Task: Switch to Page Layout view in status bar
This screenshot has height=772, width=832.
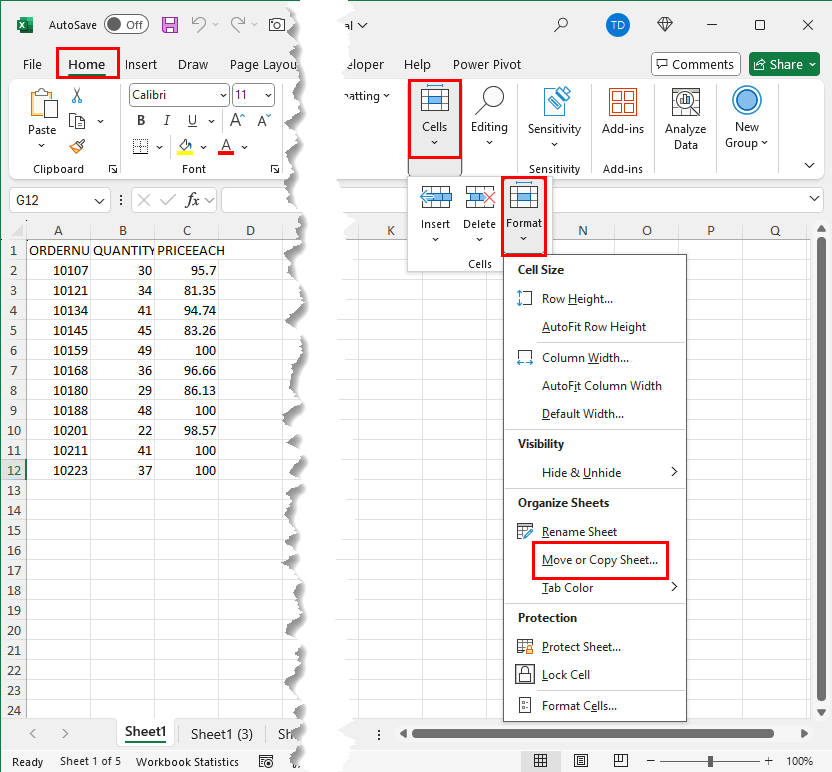Action: [x=581, y=761]
